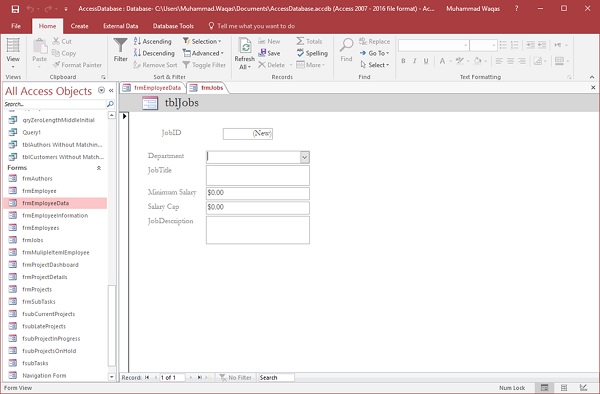Open the Department combo box dropdown
600x394 pixels.
click(x=305, y=157)
